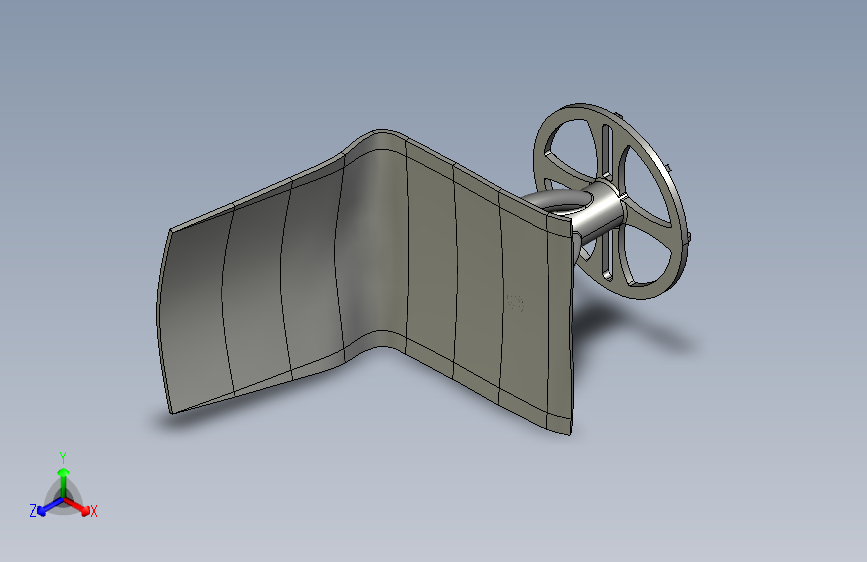Select the small tab on the wheel's right rim
This screenshot has width=867, height=562.
point(689,237)
